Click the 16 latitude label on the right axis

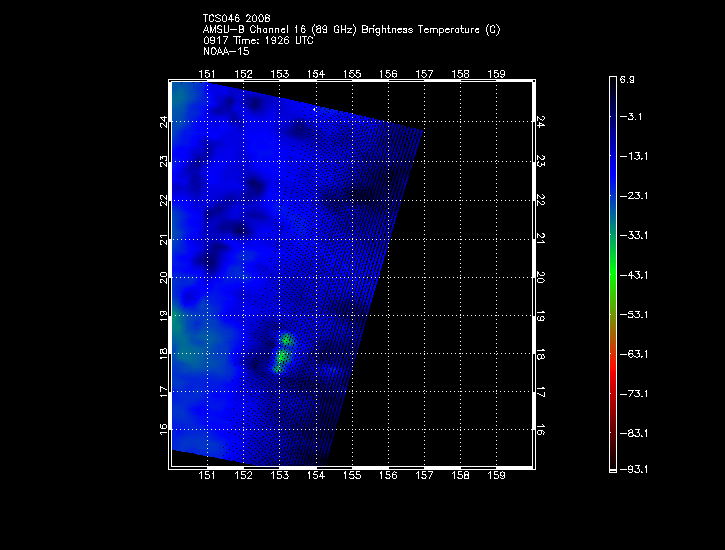(x=540, y=430)
